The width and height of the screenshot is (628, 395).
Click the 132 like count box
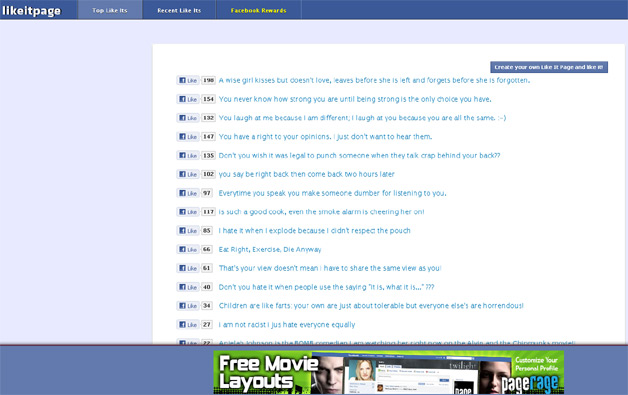(x=208, y=118)
